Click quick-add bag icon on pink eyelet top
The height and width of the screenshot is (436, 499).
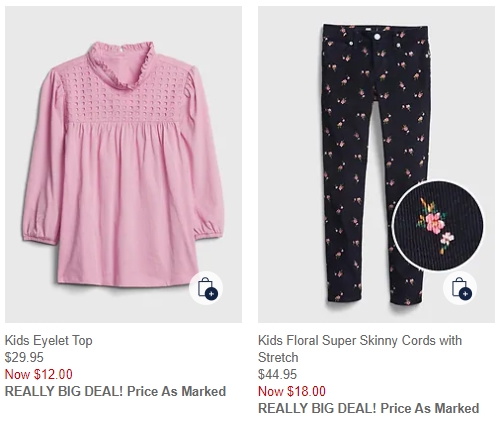(206, 288)
